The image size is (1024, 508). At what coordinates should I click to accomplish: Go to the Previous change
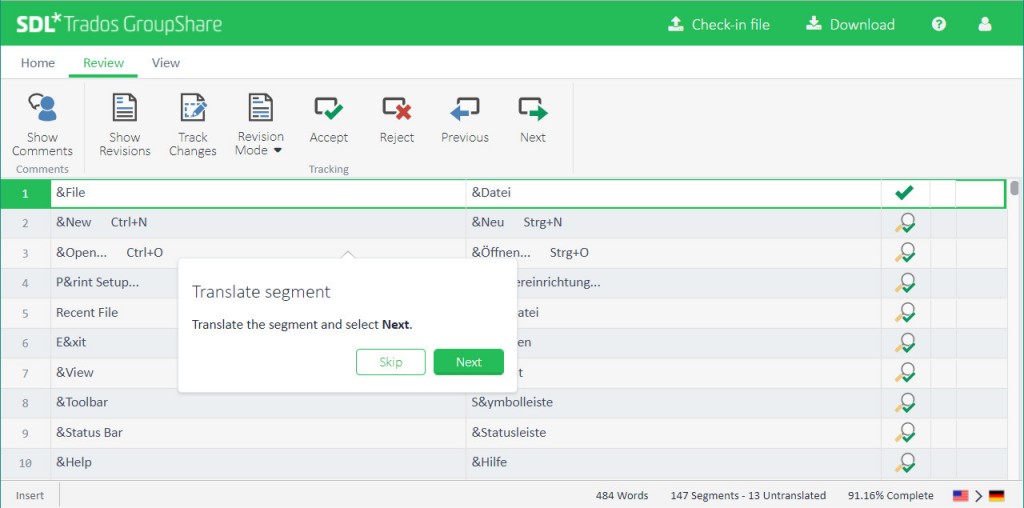tap(465, 108)
